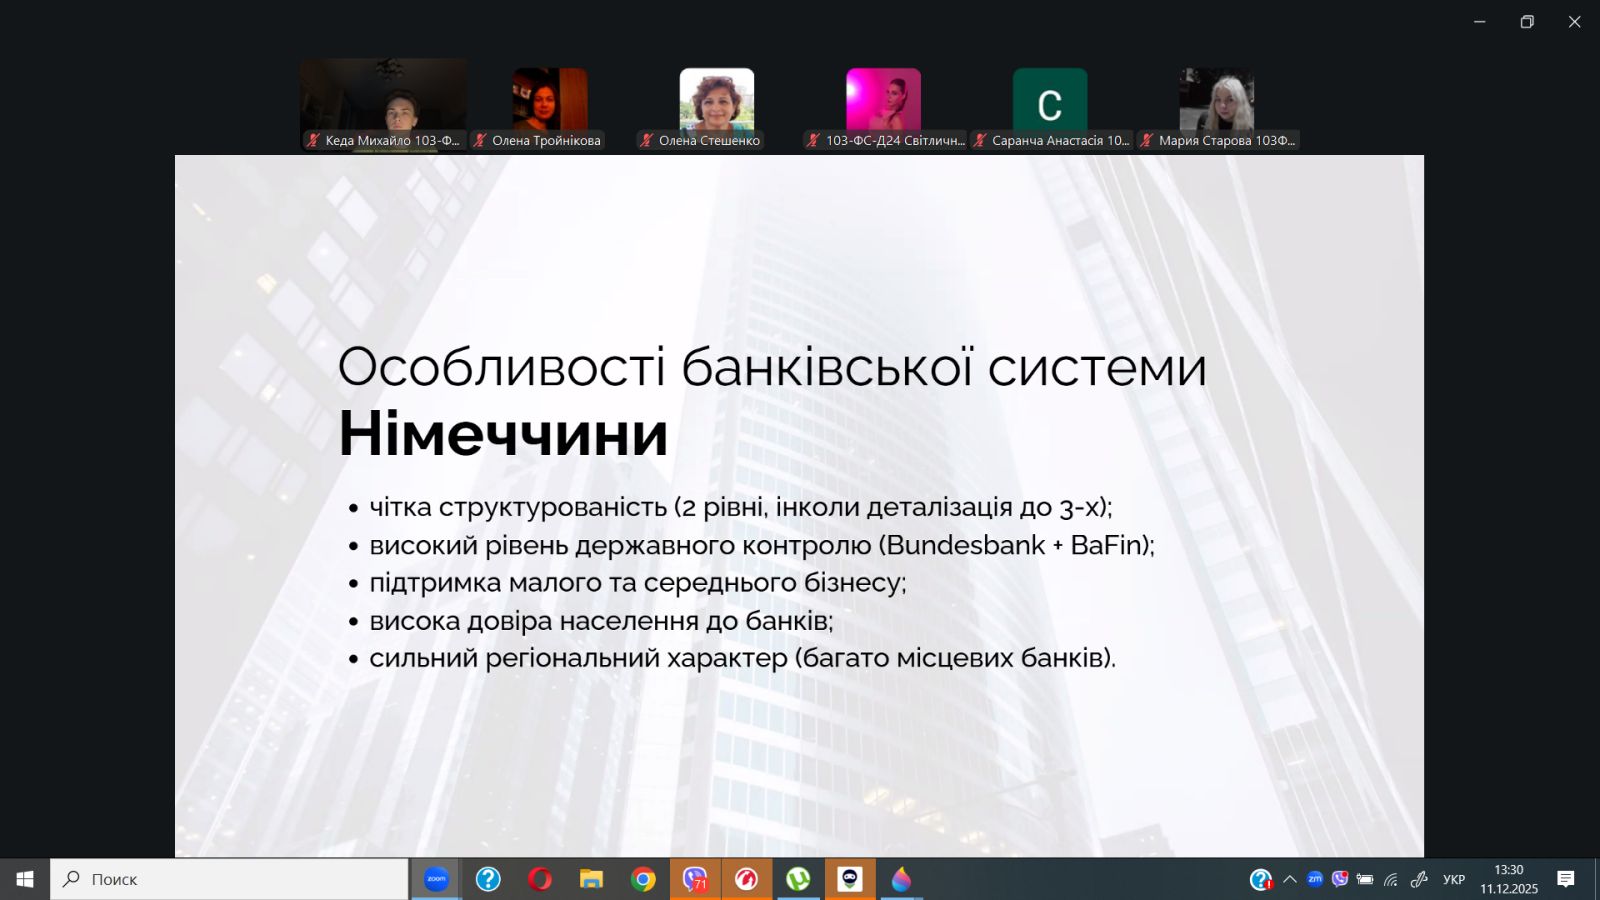Open the blue question mark Help app in taskbar
The image size is (1600, 900).
pos(488,879)
